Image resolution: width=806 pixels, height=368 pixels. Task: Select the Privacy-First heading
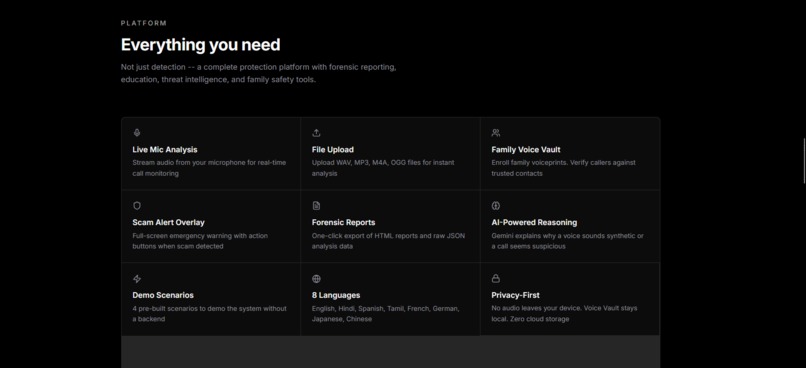516,296
